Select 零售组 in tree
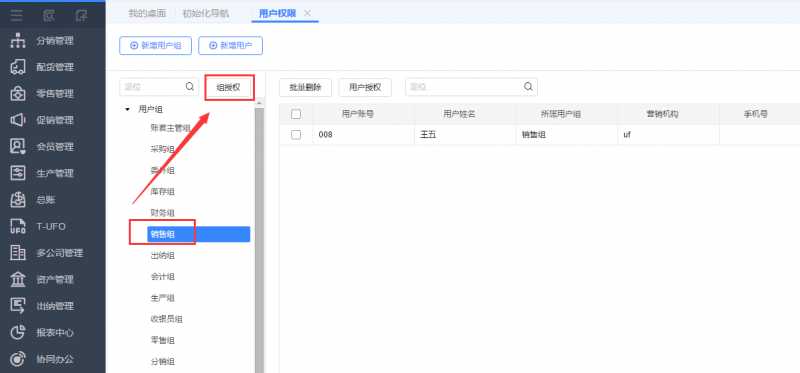 tap(163, 340)
